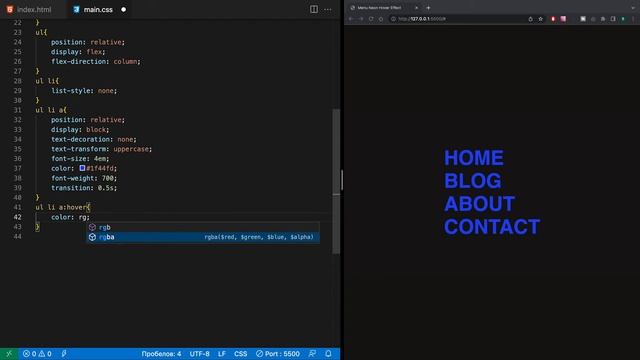The width and height of the screenshot is (640, 360).
Task: Change end of line sequence LF
Action: [x=222, y=353]
